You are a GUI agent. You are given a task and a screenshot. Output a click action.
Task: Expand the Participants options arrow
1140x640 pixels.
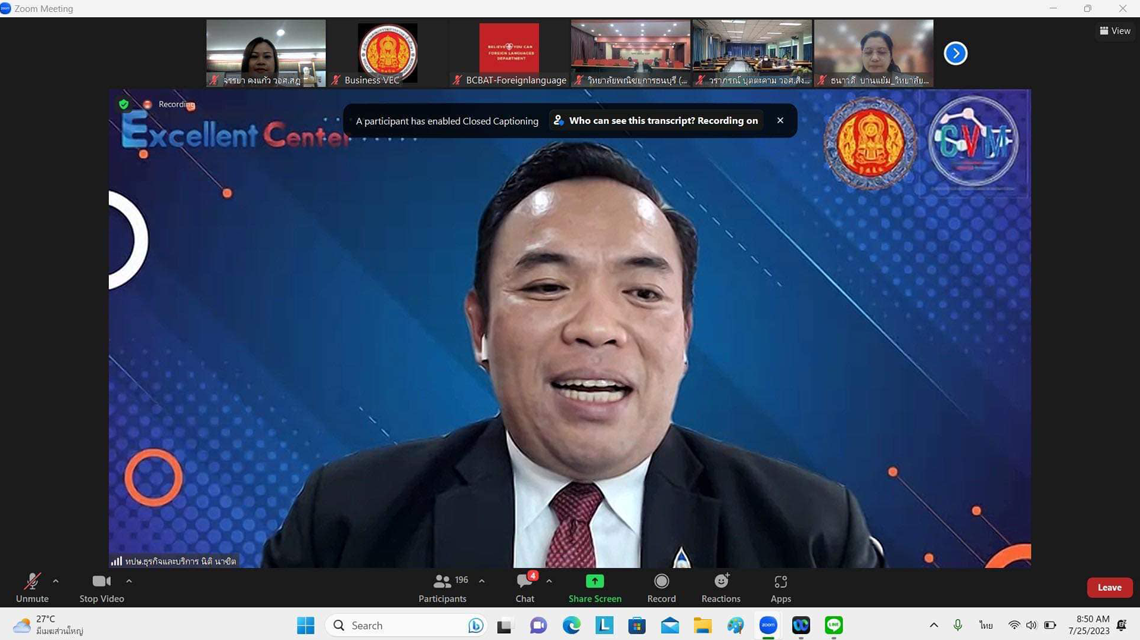[482, 581]
